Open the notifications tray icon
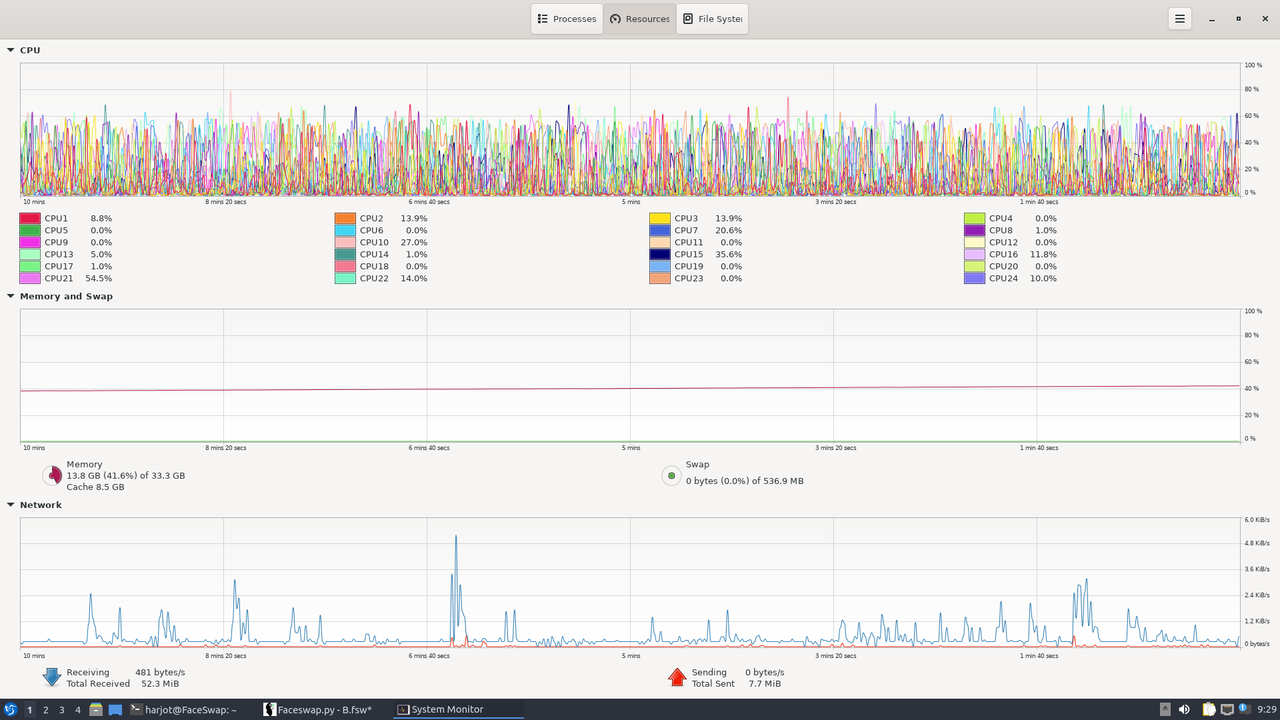 tap(1245, 709)
